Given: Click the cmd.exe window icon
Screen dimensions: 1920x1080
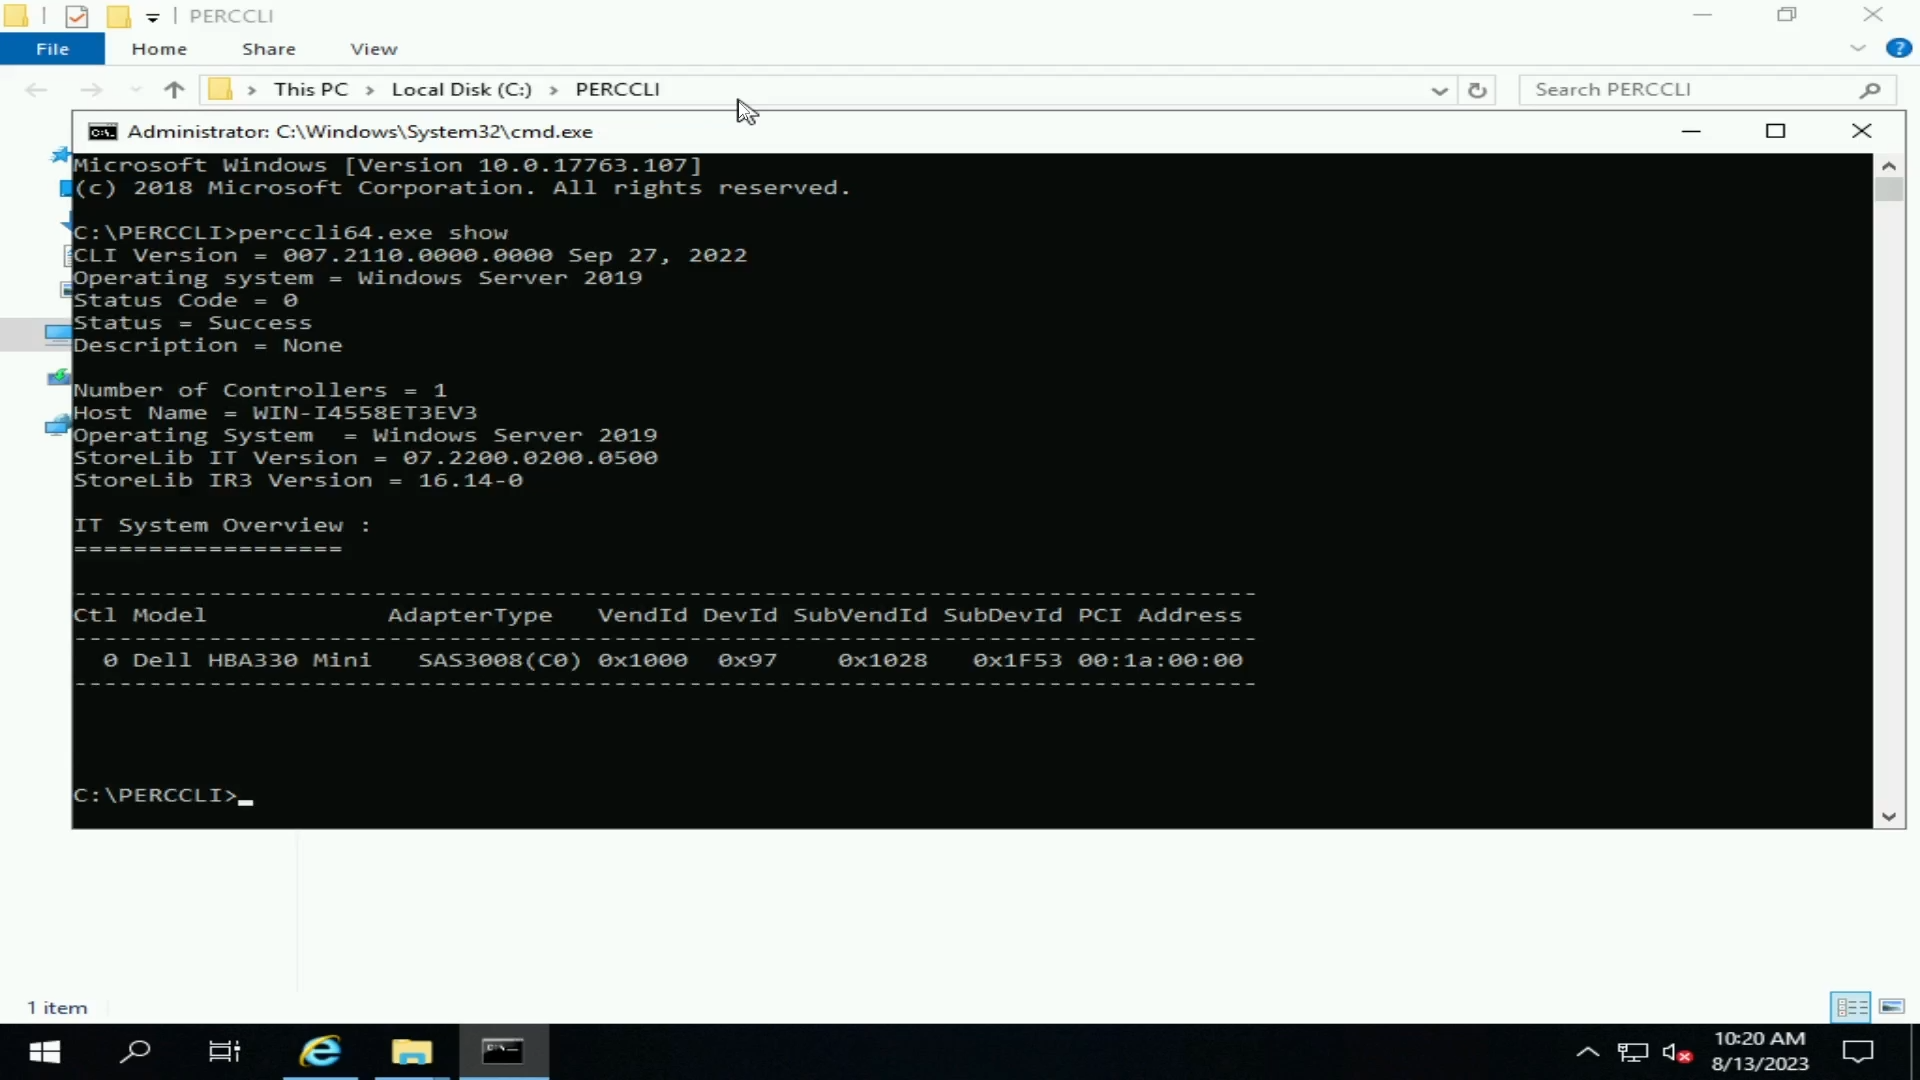Looking at the screenshot, I should pyautogui.click(x=103, y=131).
